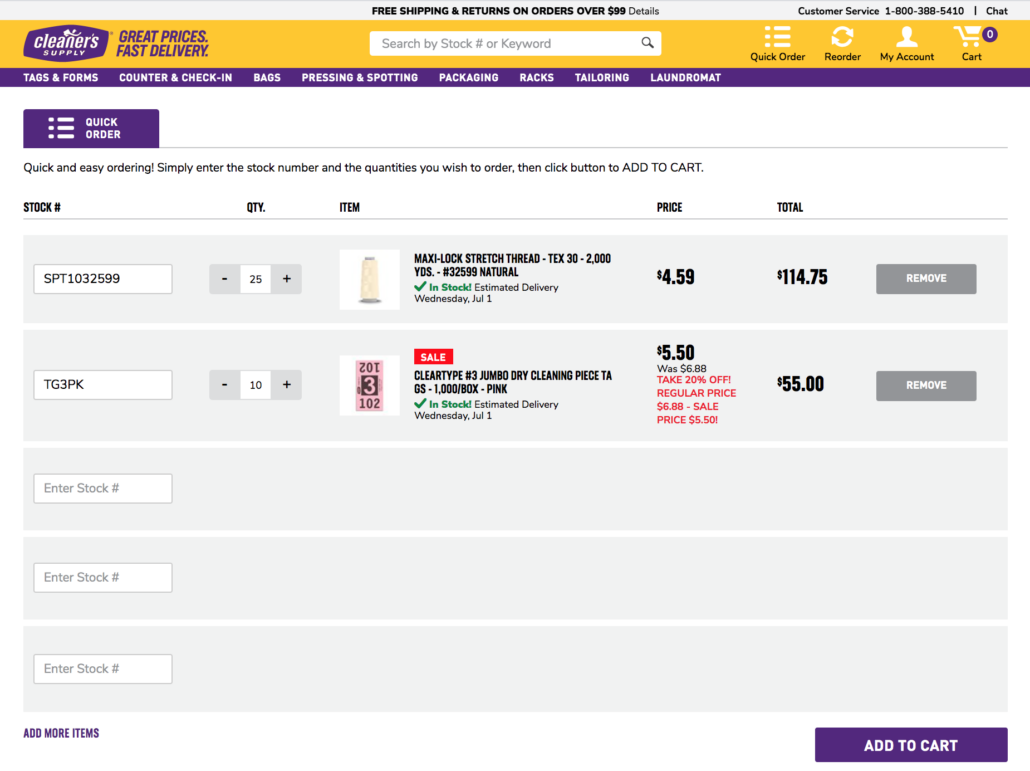
Task: Open the Pressing & Spotting menu
Action: 359,77
